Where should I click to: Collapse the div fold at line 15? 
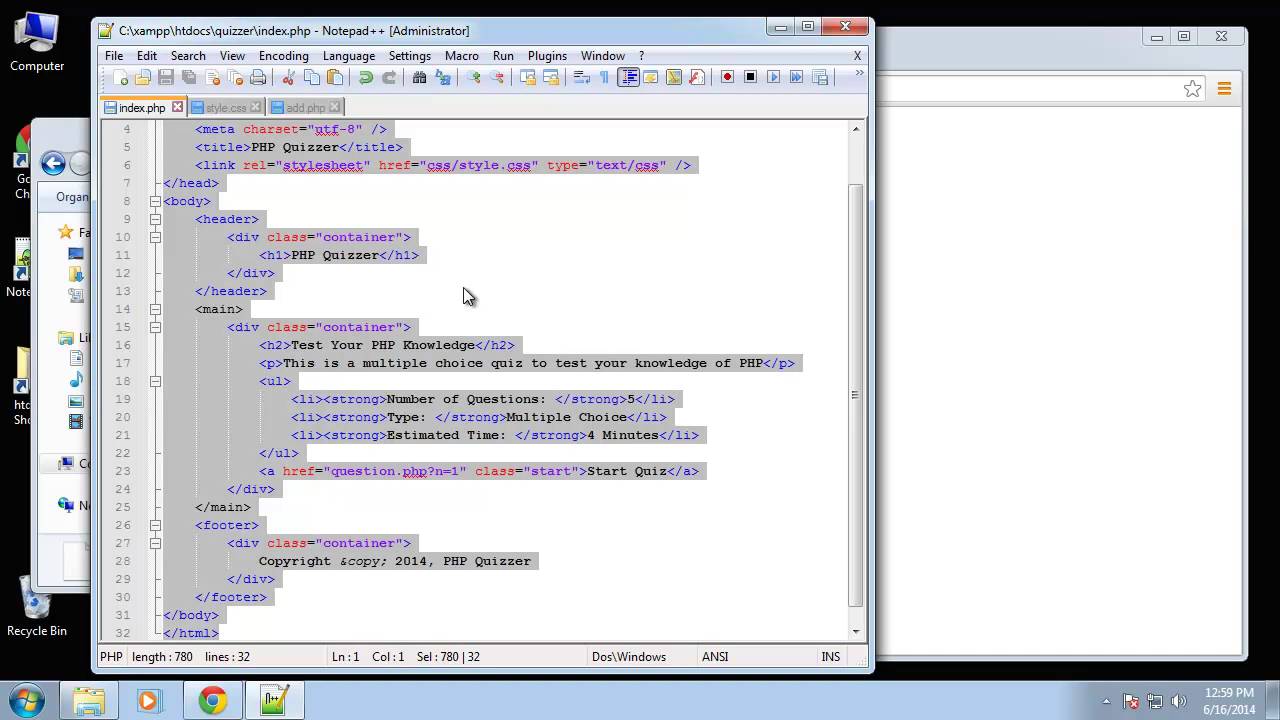(x=155, y=327)
